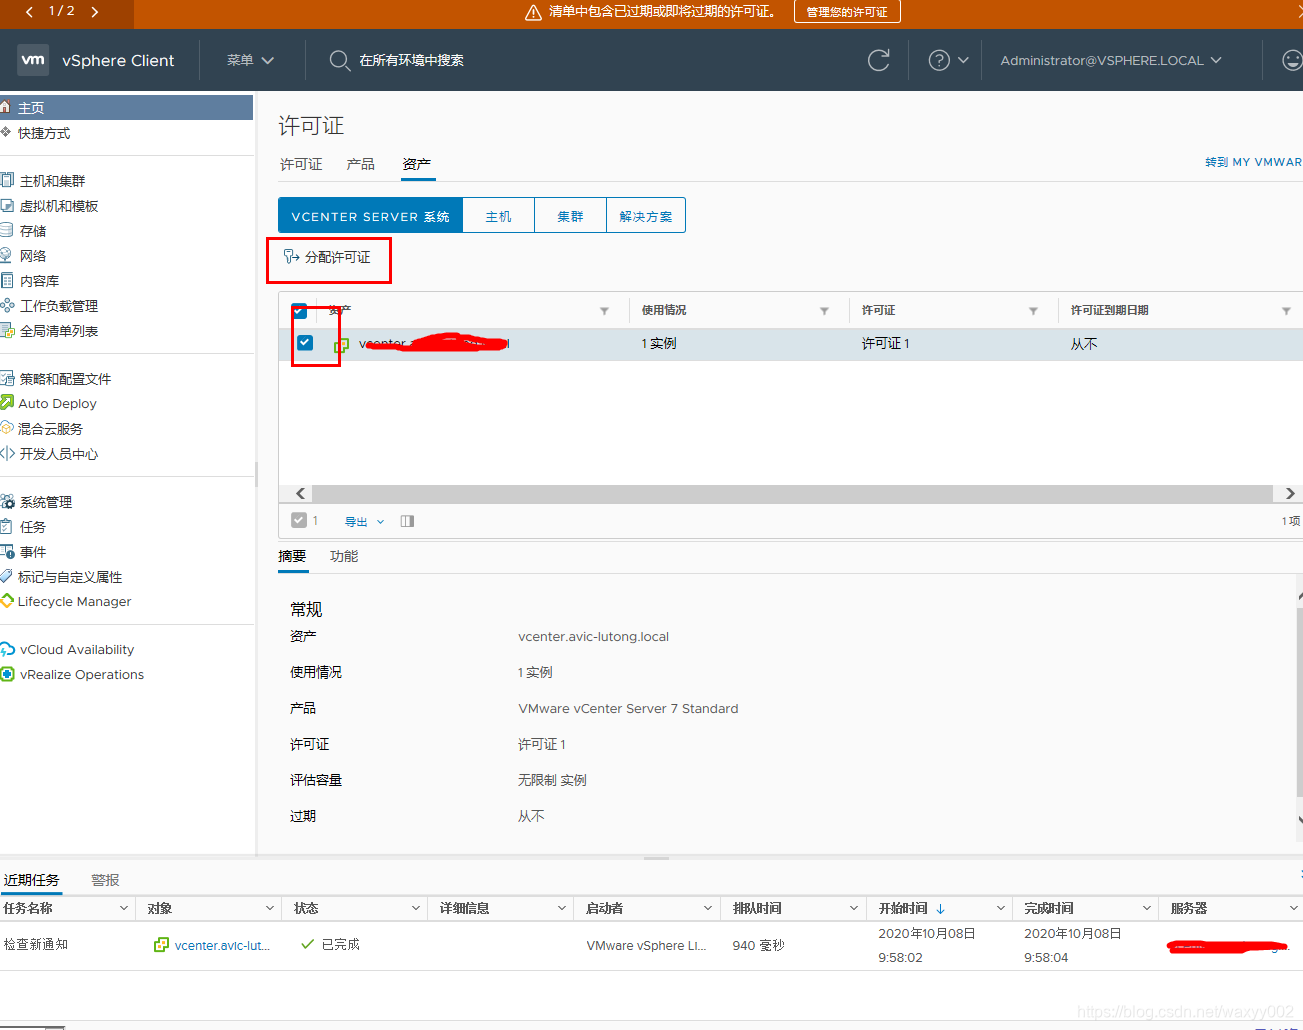Click 管理您的许可证 button

point(847,12)
